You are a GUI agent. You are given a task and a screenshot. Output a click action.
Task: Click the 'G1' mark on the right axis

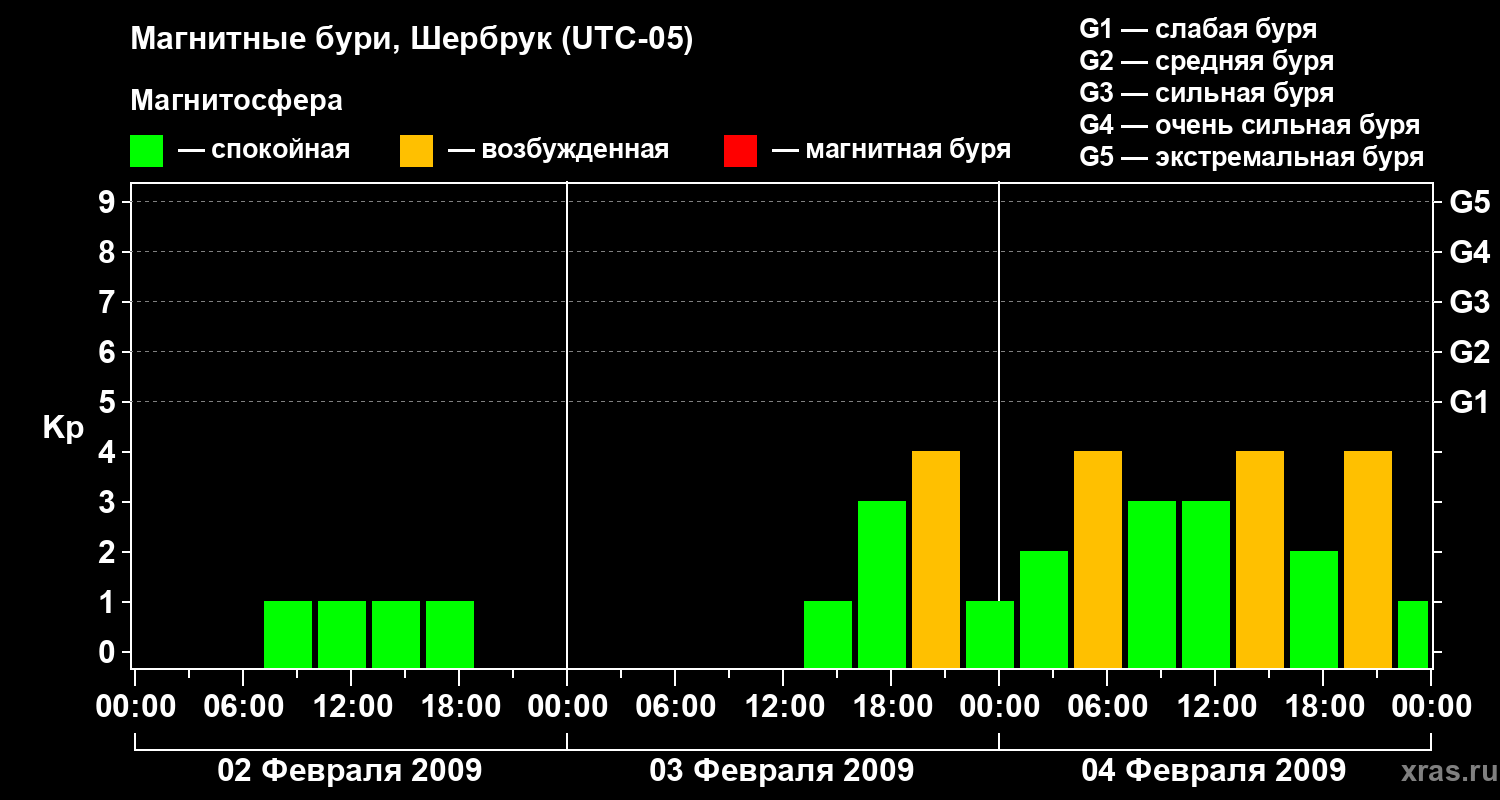point(1470,402)
